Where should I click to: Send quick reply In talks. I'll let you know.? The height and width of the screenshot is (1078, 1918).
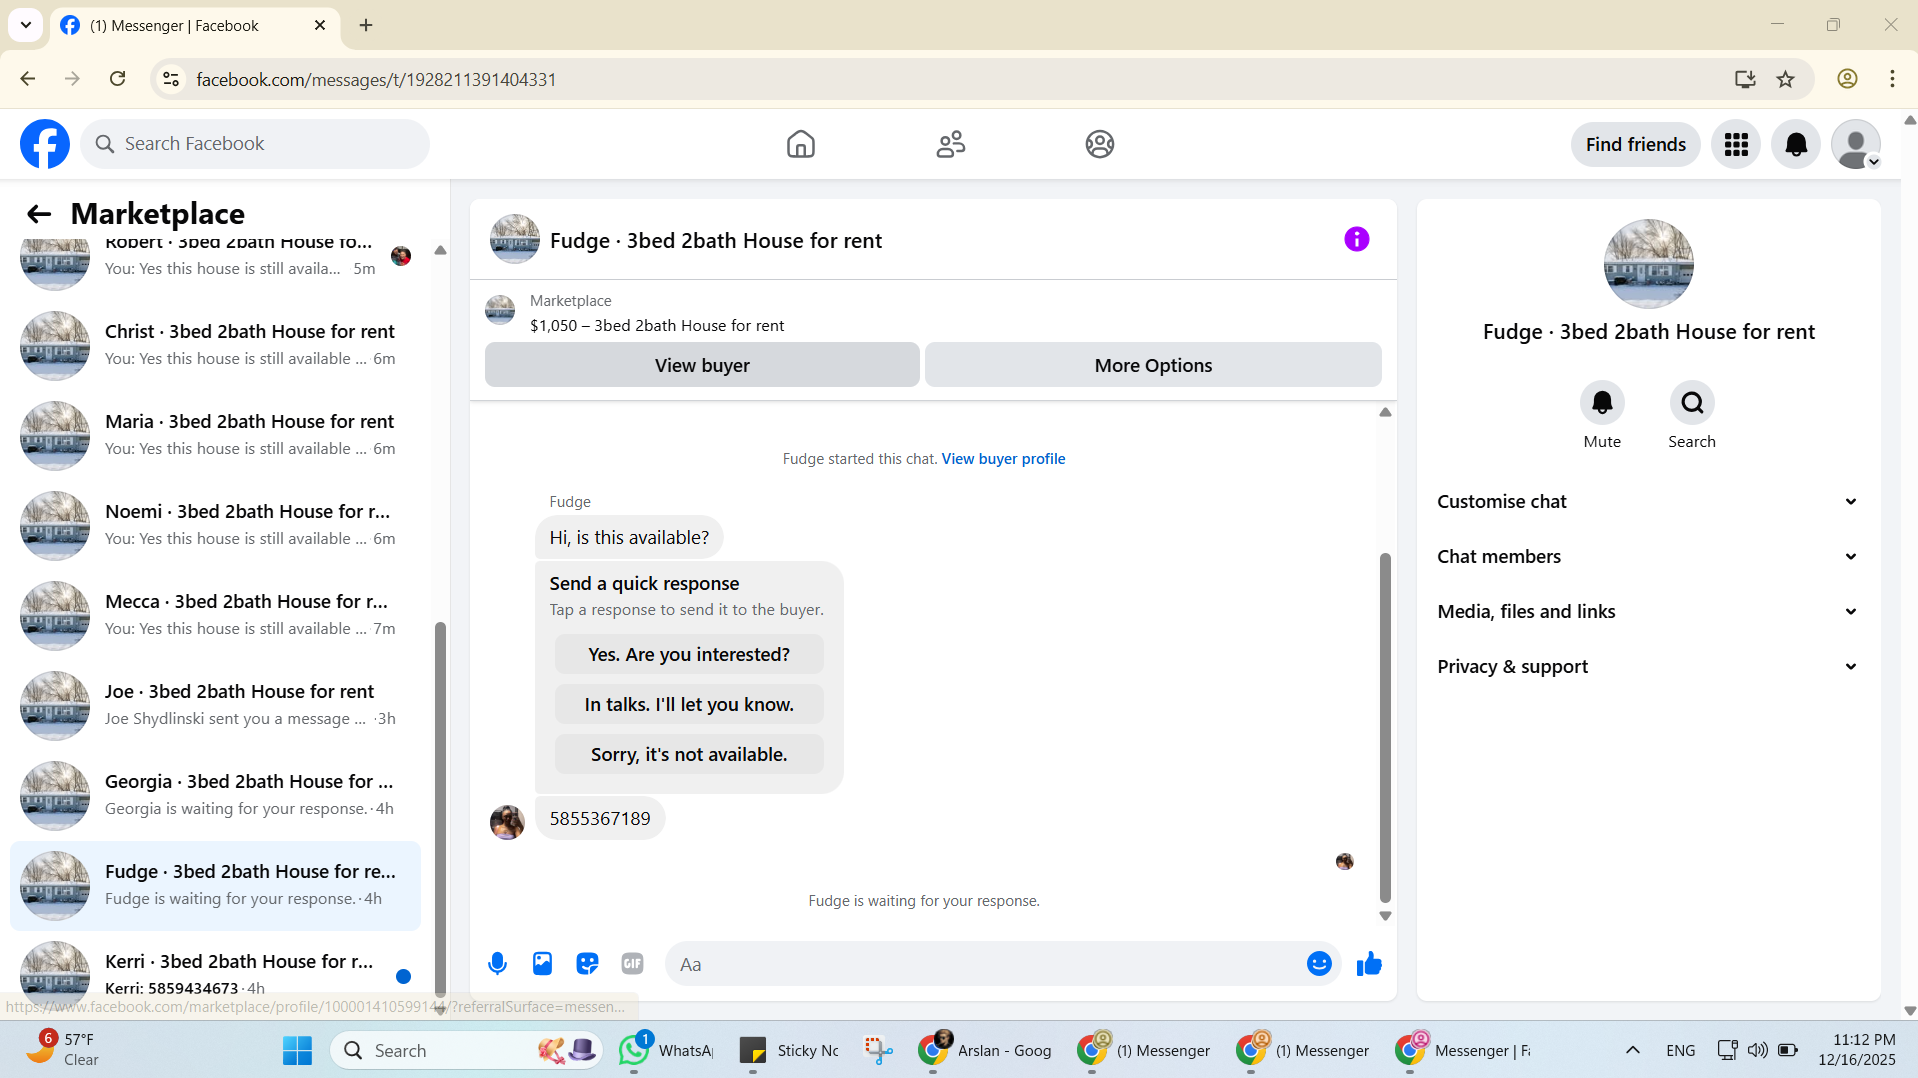pyautogui.click(x=689, y=704)
